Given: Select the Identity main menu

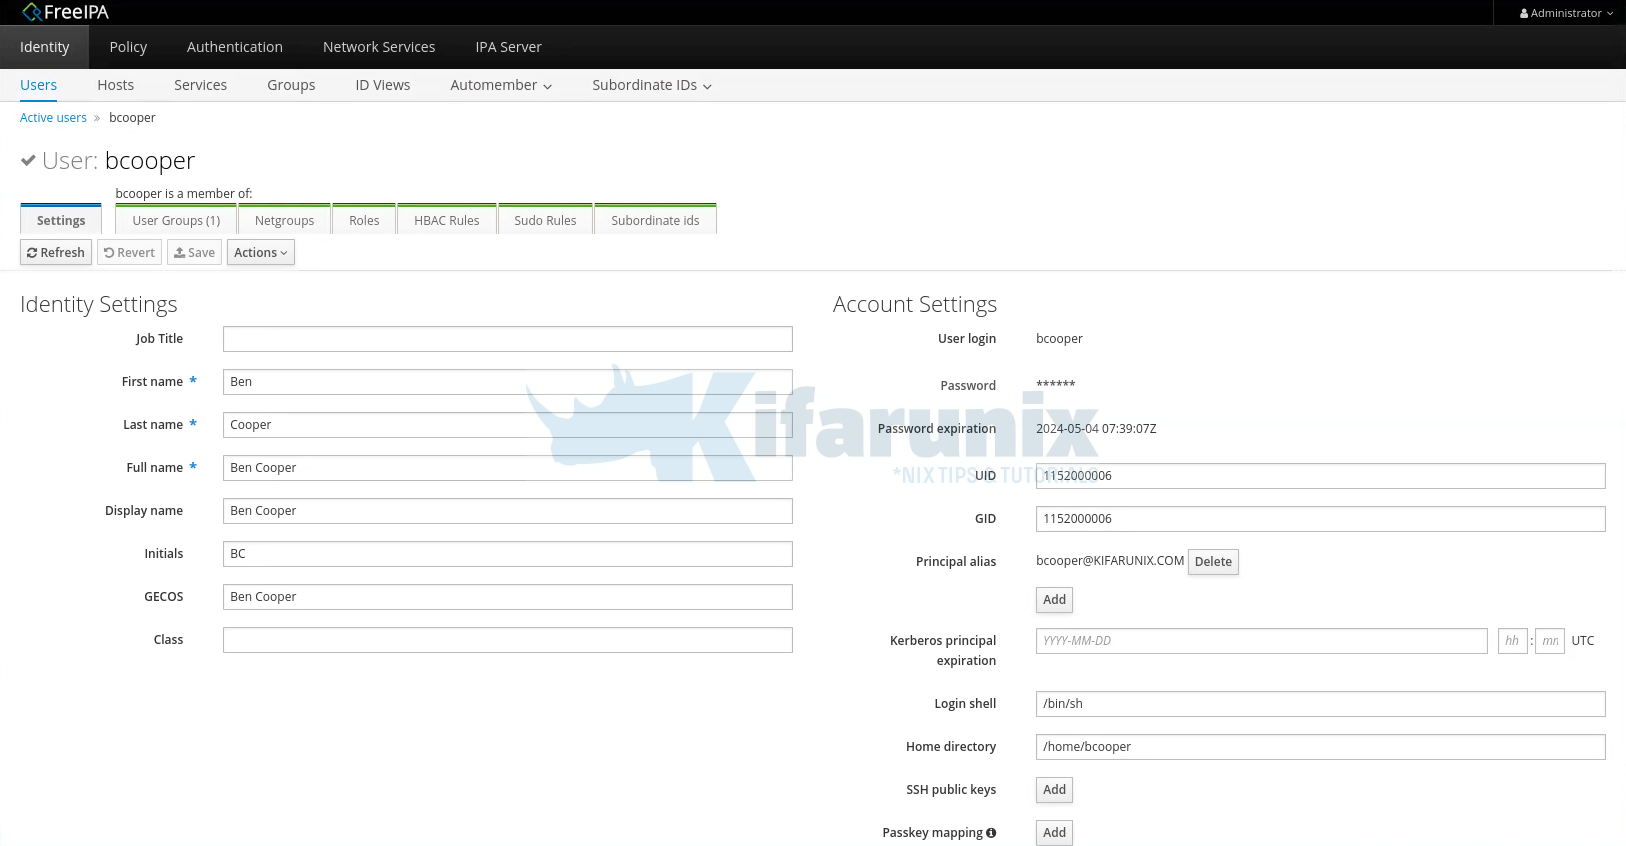Looking at the screenshot, I should (x=45, y=47).
